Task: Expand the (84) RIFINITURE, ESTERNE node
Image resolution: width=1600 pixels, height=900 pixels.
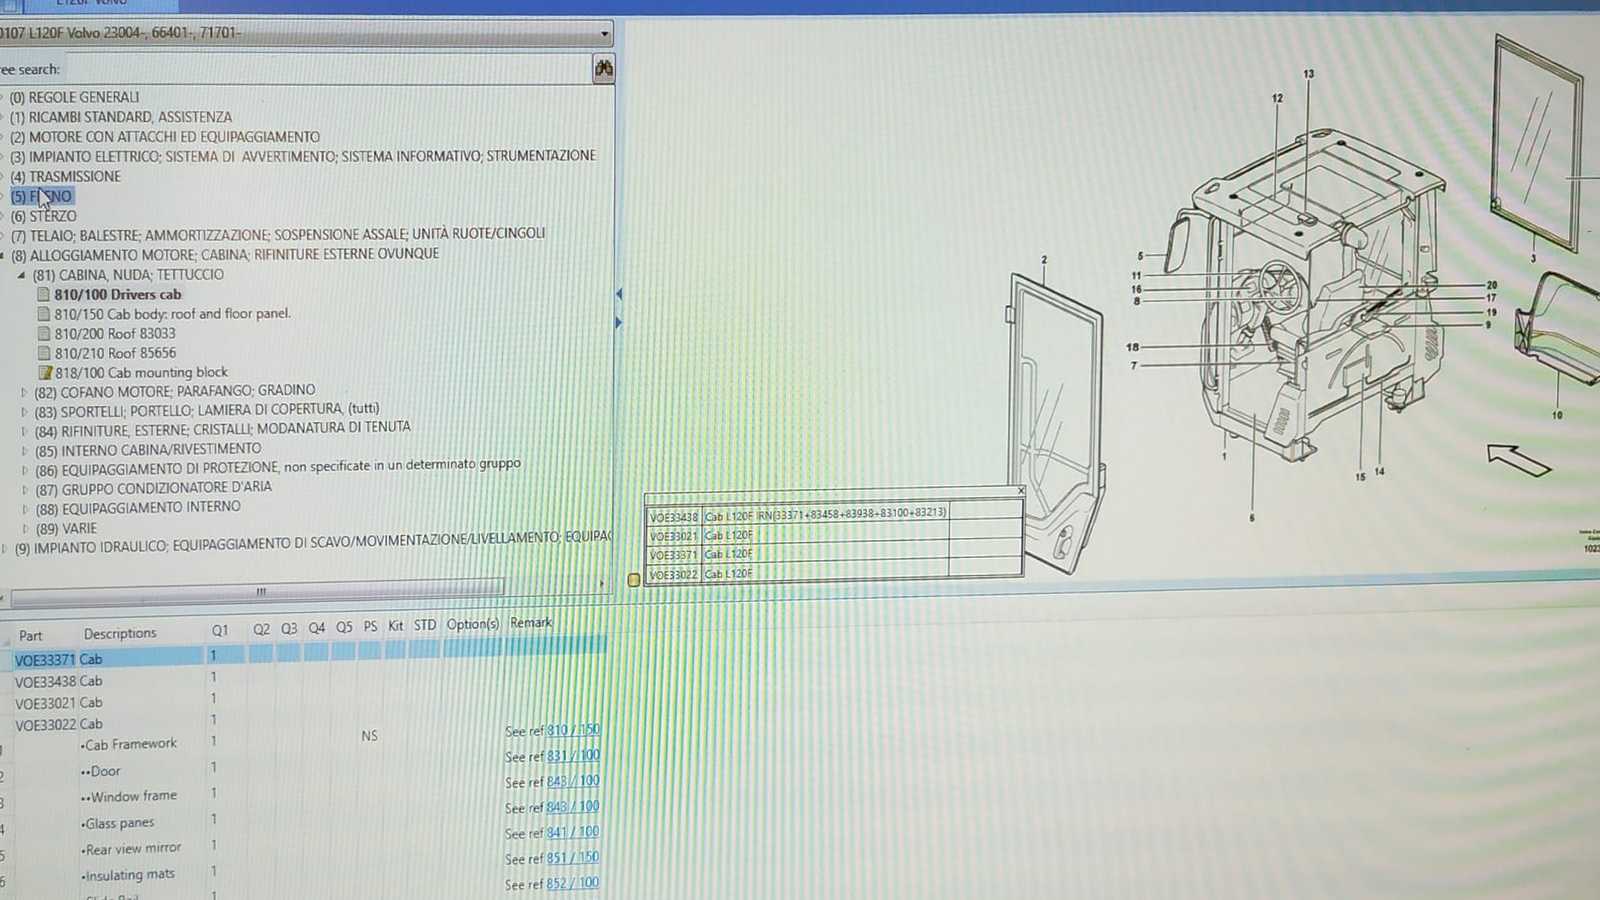Action: [24, 431]
